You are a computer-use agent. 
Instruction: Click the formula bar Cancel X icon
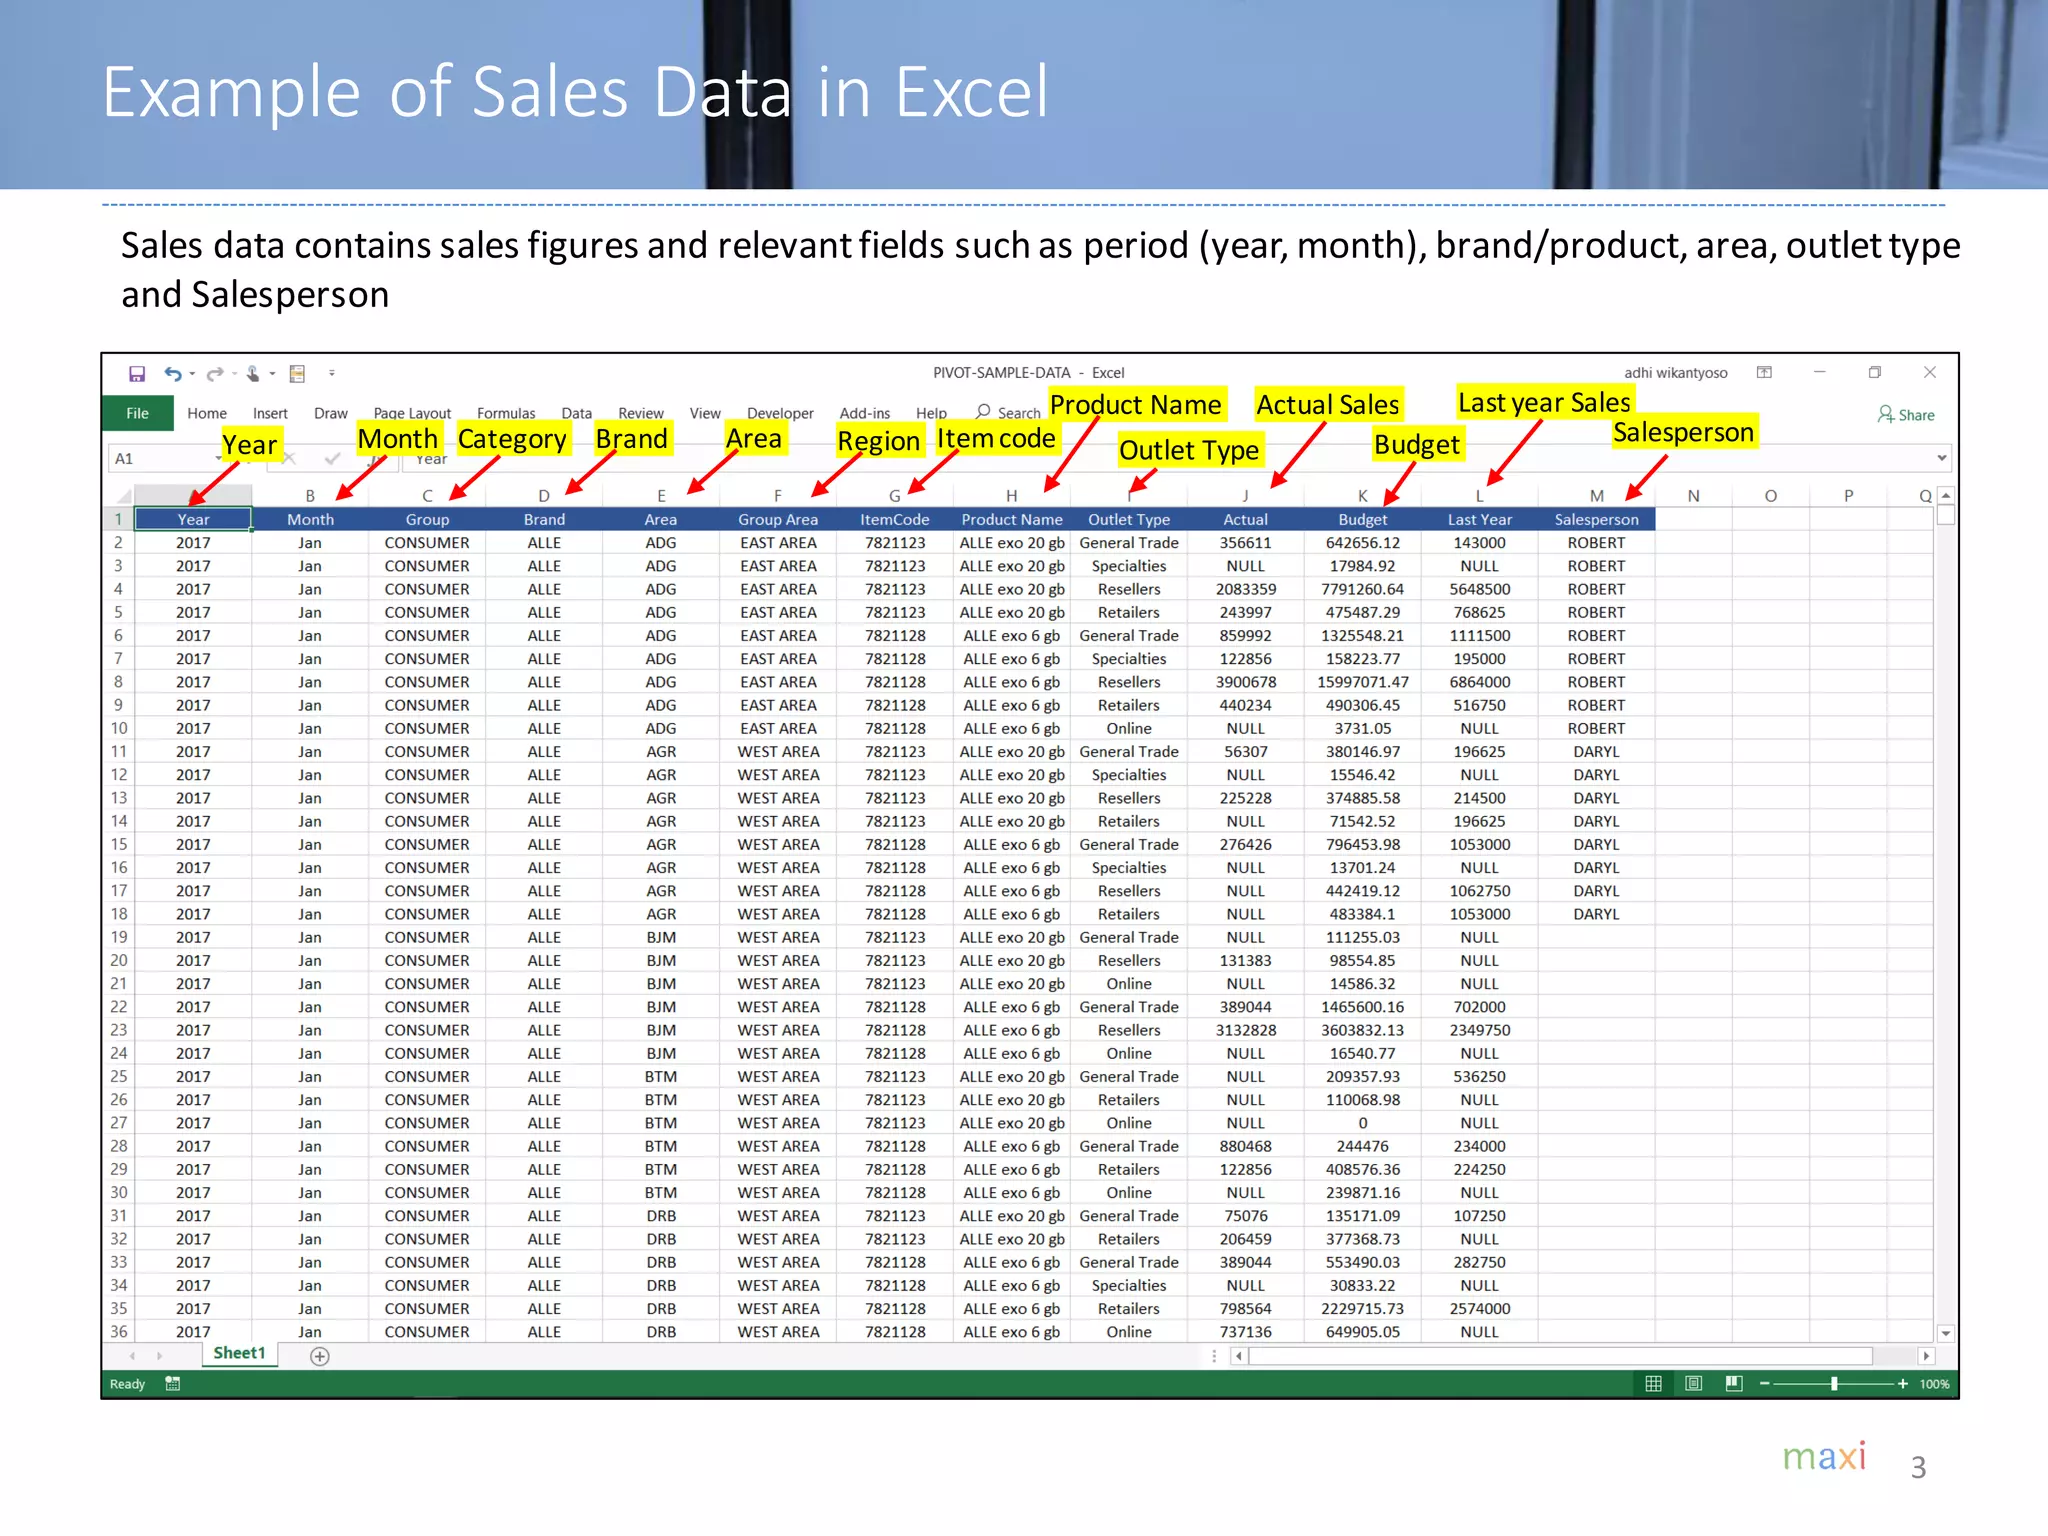click(x=289, y=458)
